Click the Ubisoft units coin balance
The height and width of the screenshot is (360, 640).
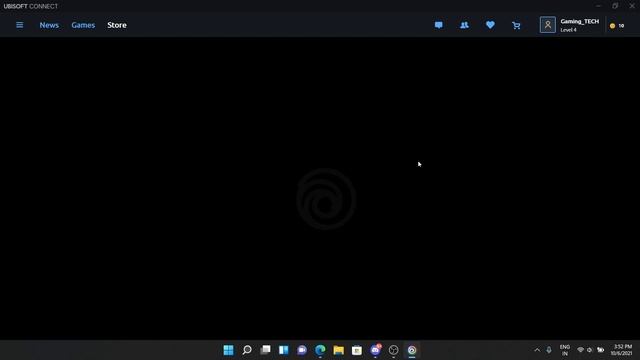[x=617, y=25]
